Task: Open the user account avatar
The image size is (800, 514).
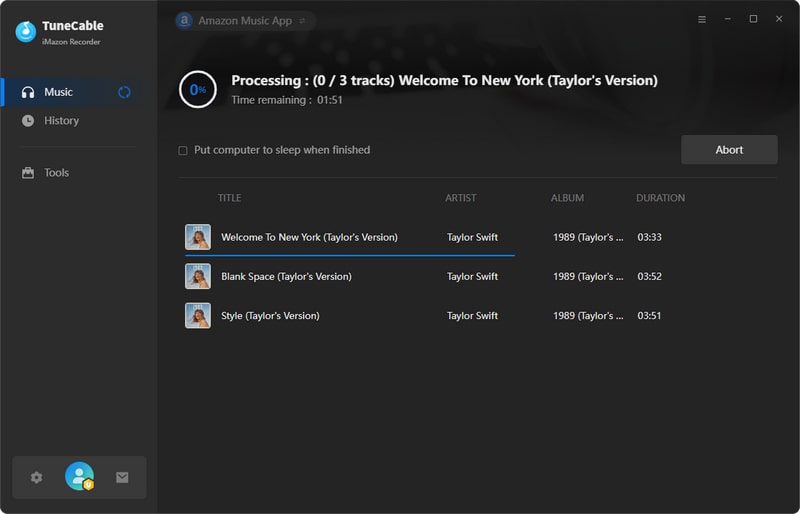Action: 80,476
